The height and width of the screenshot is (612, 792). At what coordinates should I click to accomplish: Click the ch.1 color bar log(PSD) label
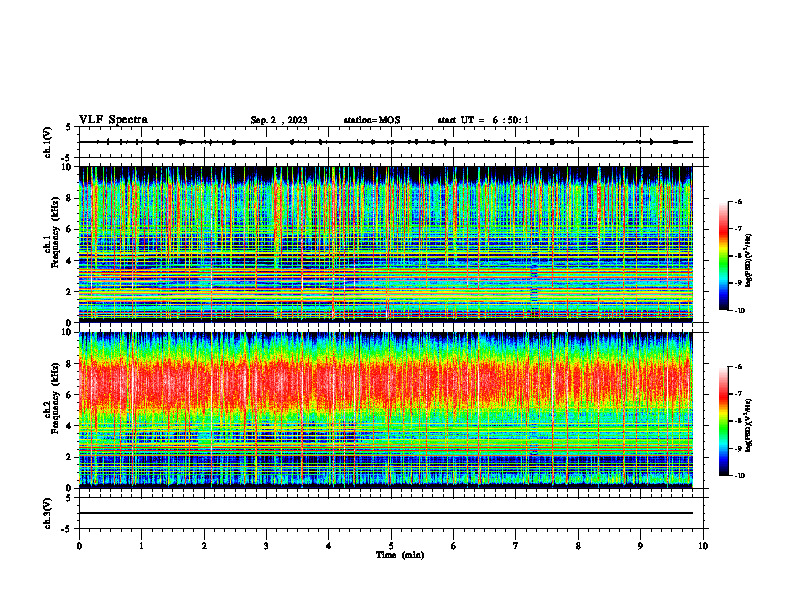coord(750,261)
